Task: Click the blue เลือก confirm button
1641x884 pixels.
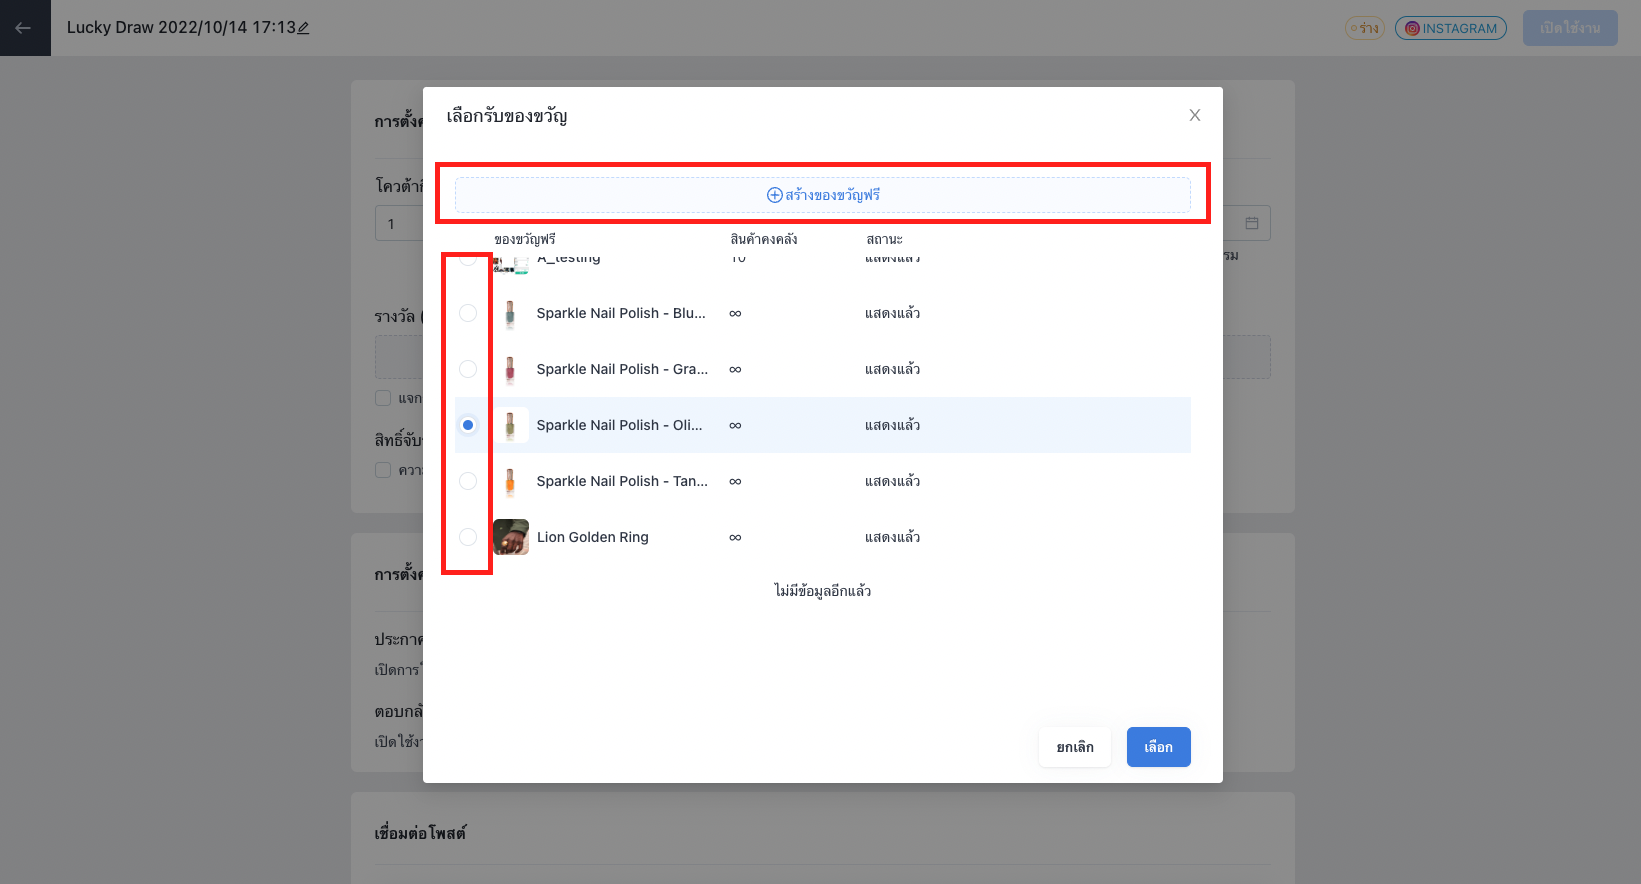Action: pyautogui.click(x=1158, y=747)
